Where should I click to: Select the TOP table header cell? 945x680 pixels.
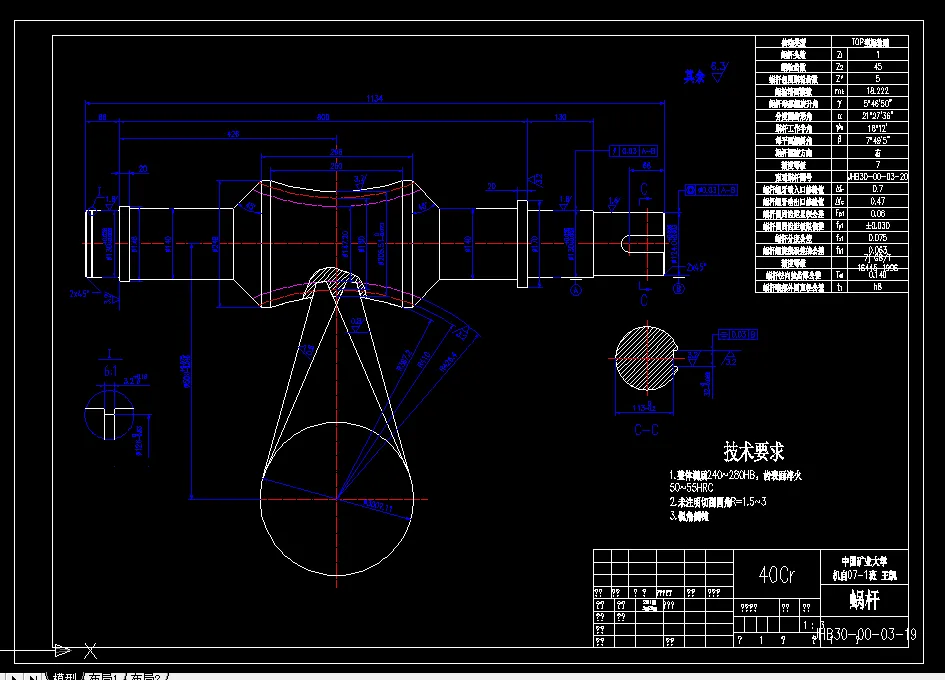pyautogui.click(x=870, y=42)
